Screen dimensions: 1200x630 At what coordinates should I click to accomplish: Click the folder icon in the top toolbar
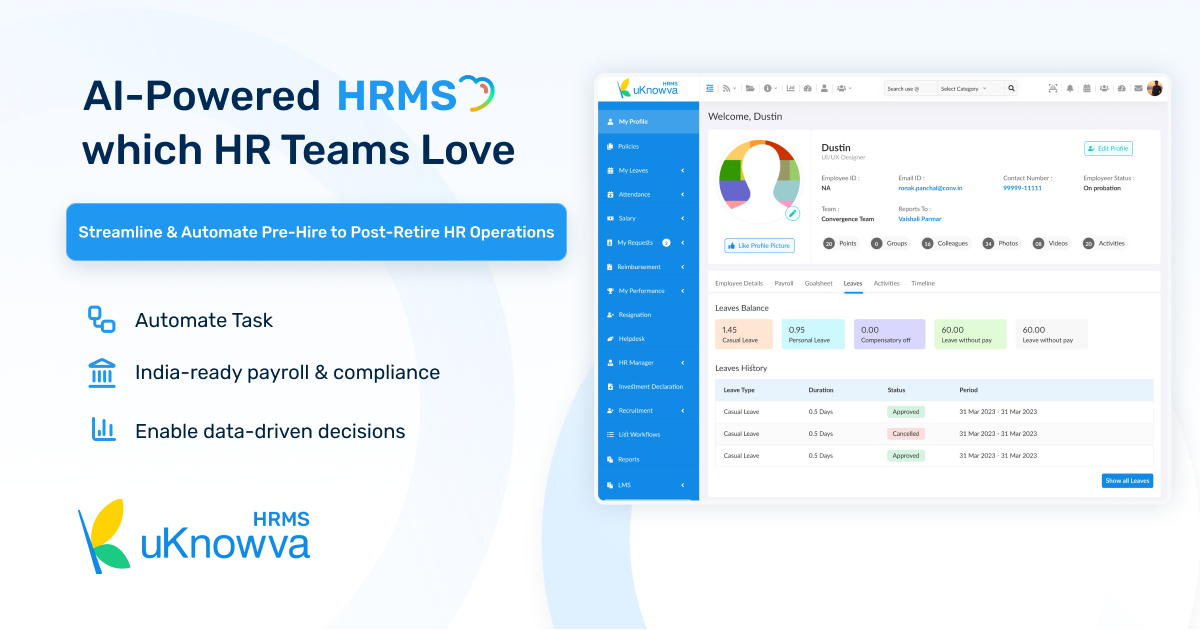tap(750, 88)
